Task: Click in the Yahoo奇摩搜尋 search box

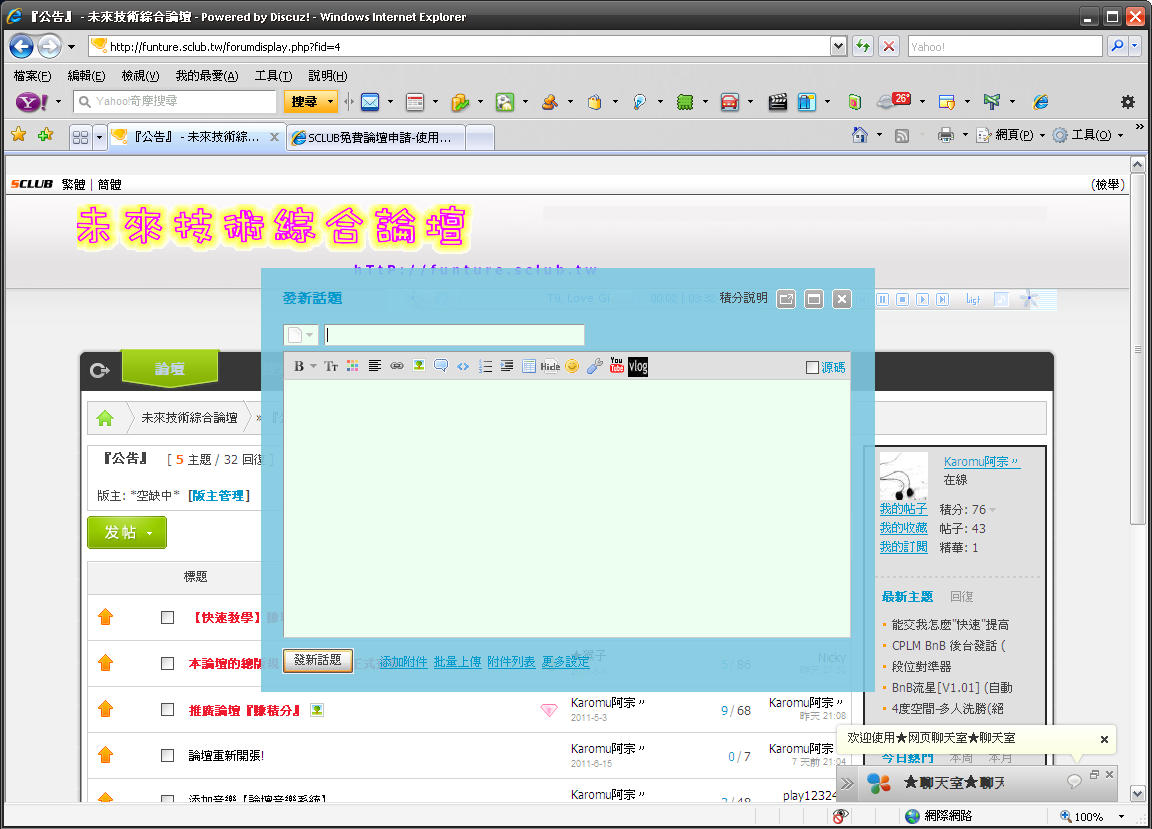Action: (175, 101)
